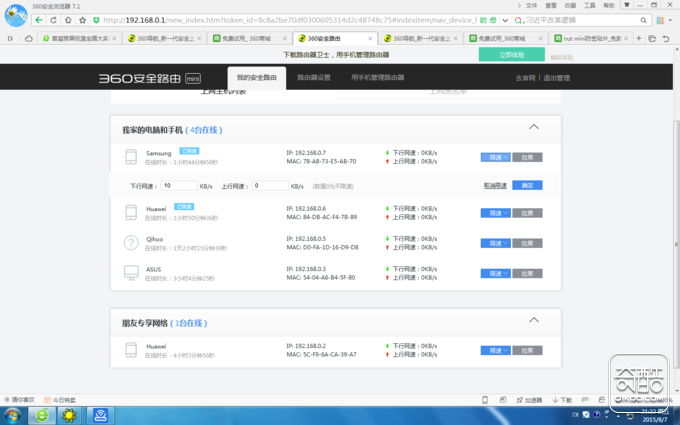Click the green shield security icon in address bar

[x=96, y=20]
